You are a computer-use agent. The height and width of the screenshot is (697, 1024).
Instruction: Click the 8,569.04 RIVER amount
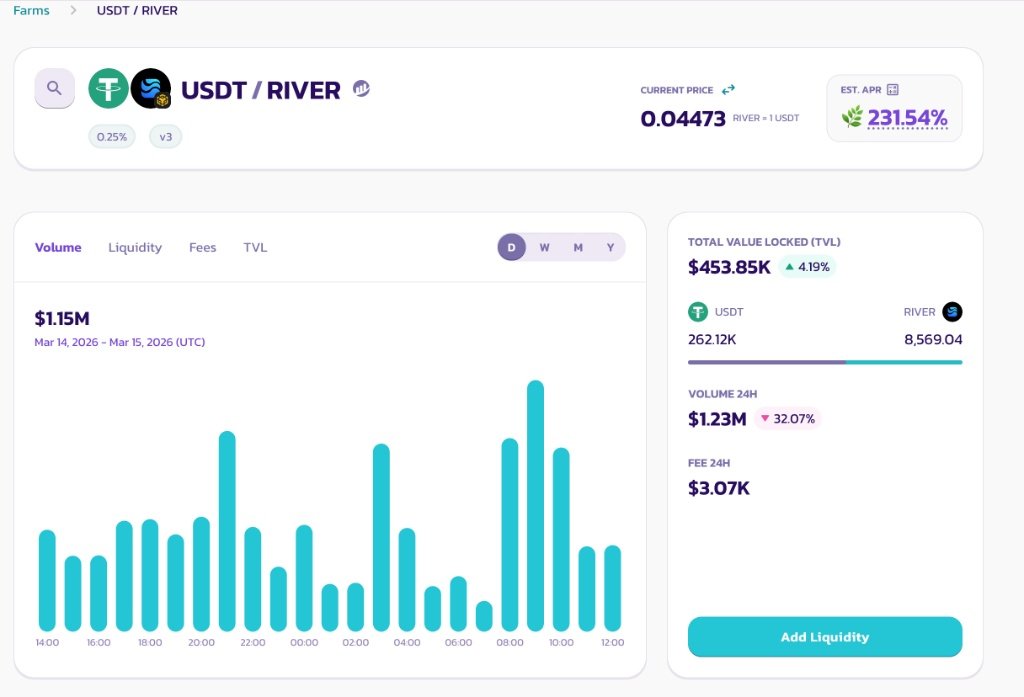pos(933,339)
